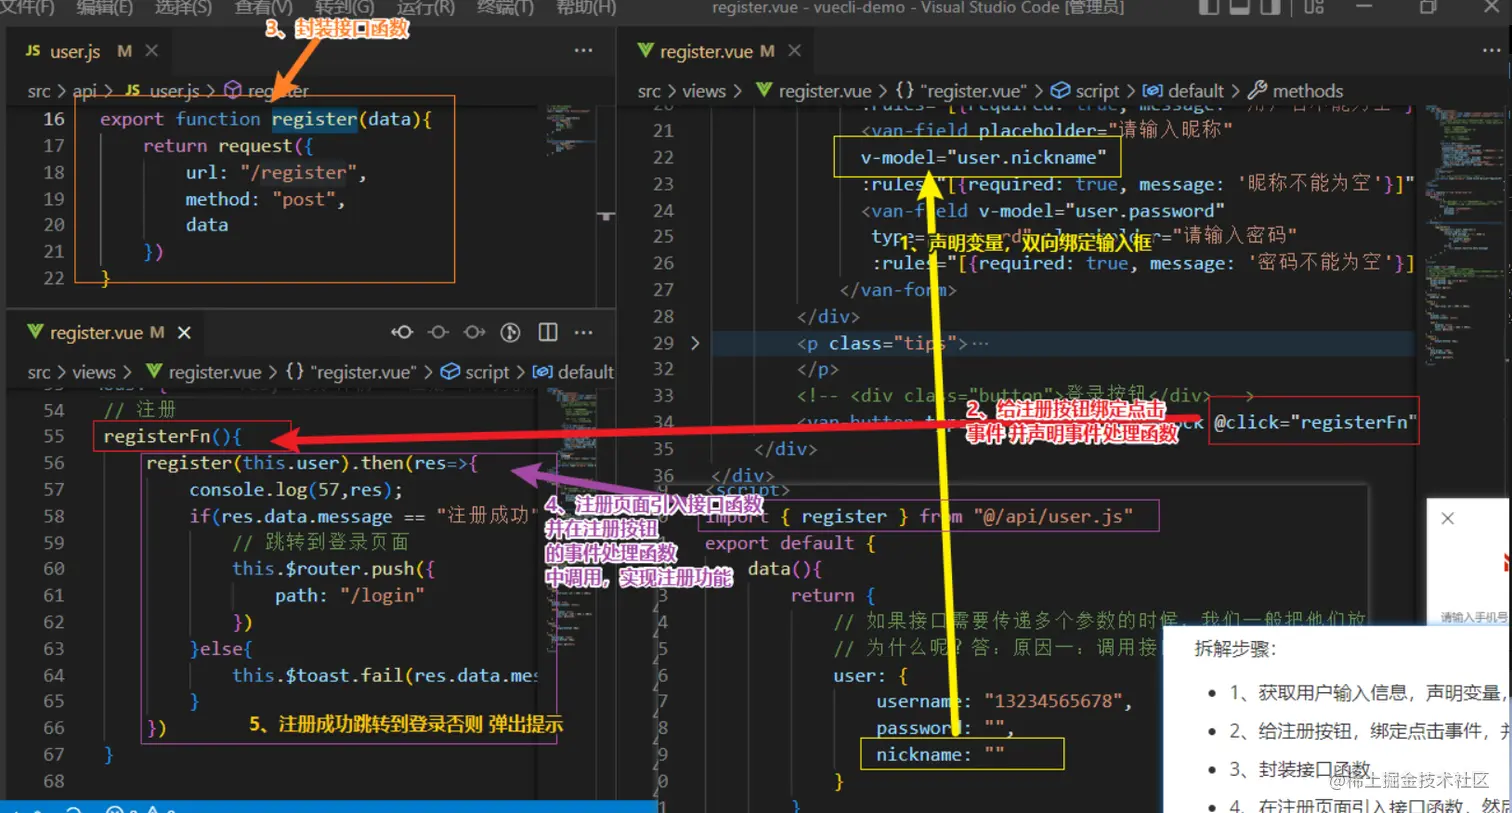Click line number 16 in user.js editor
The height and width of the screenshot is (813, 1512).
54,119
